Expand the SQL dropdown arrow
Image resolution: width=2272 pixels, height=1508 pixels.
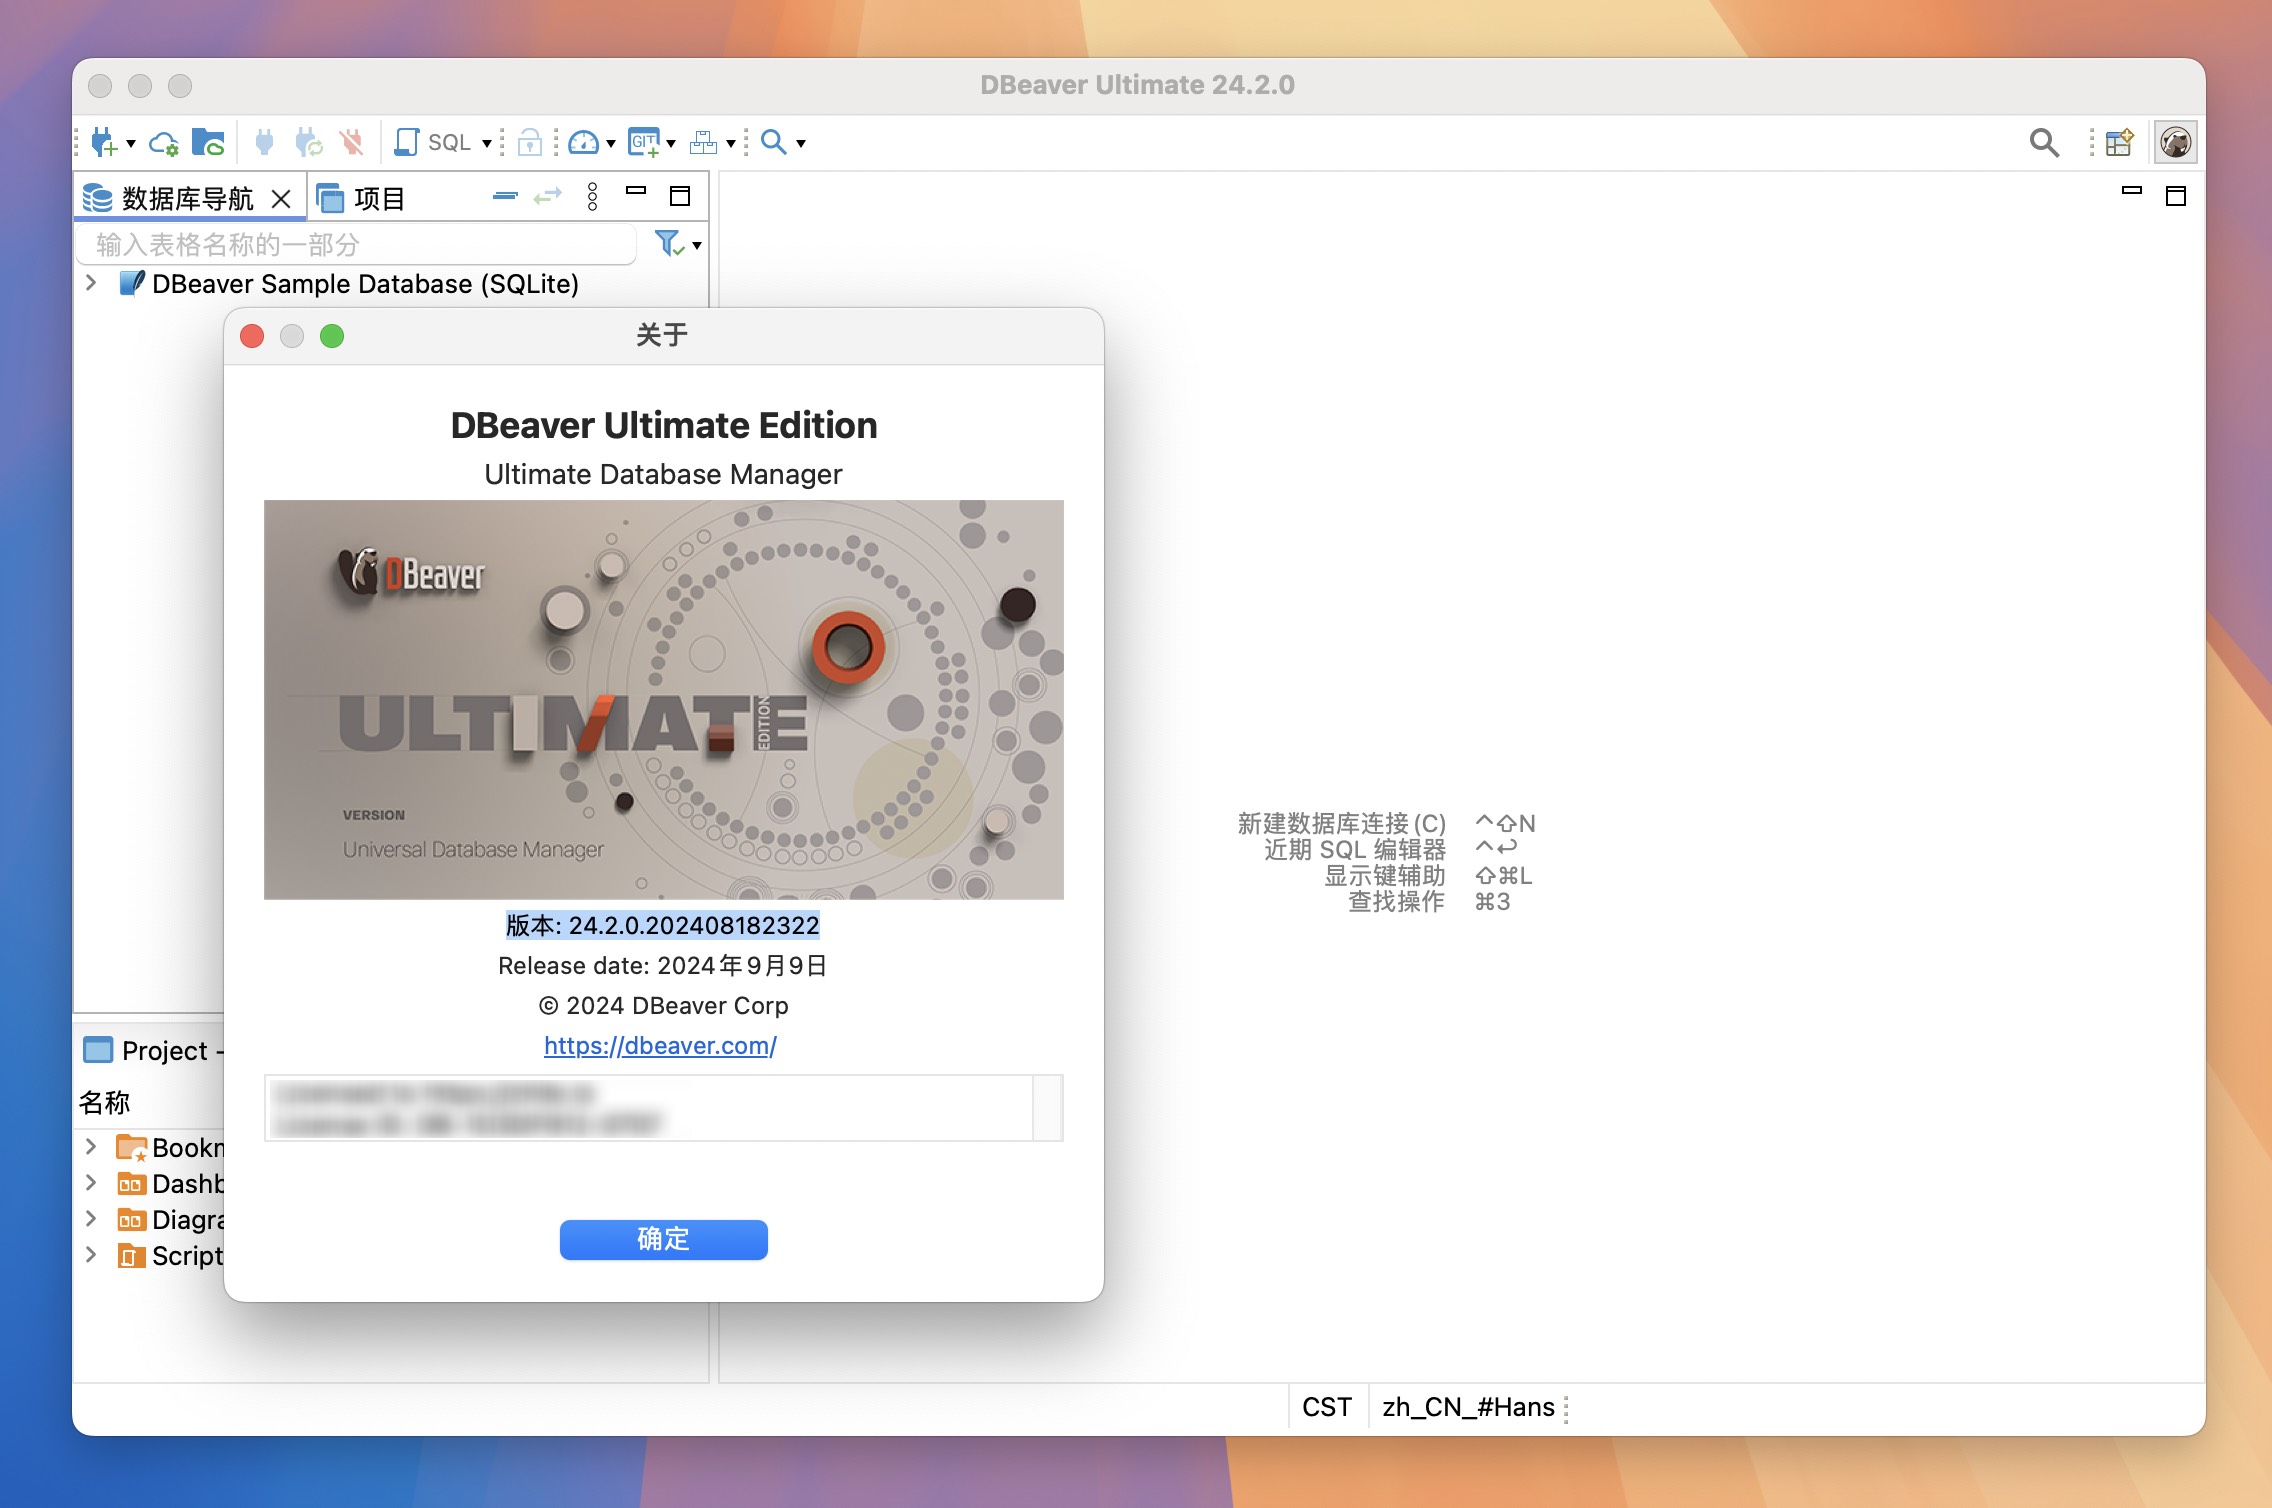coord(487,144)
